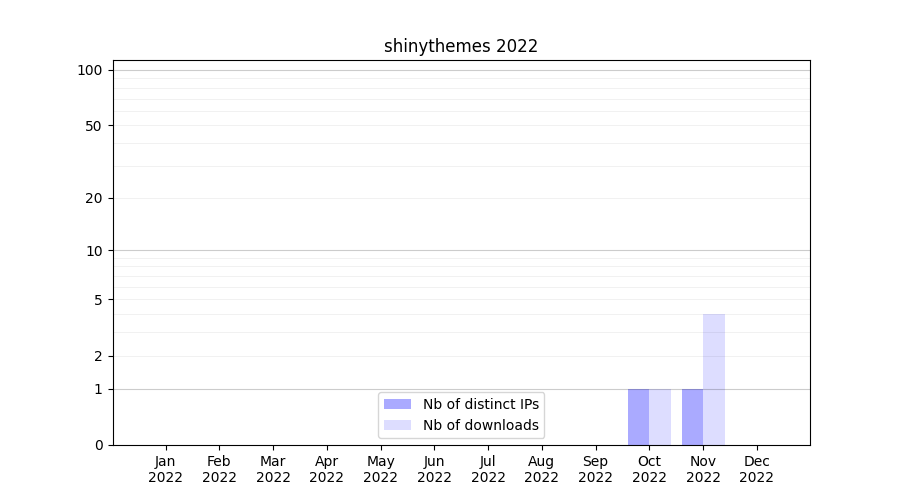Click the 'Nb of downloads' legend swatch
Image resolution: width=900 pixels, height=500 pixels.
point(397,425)
